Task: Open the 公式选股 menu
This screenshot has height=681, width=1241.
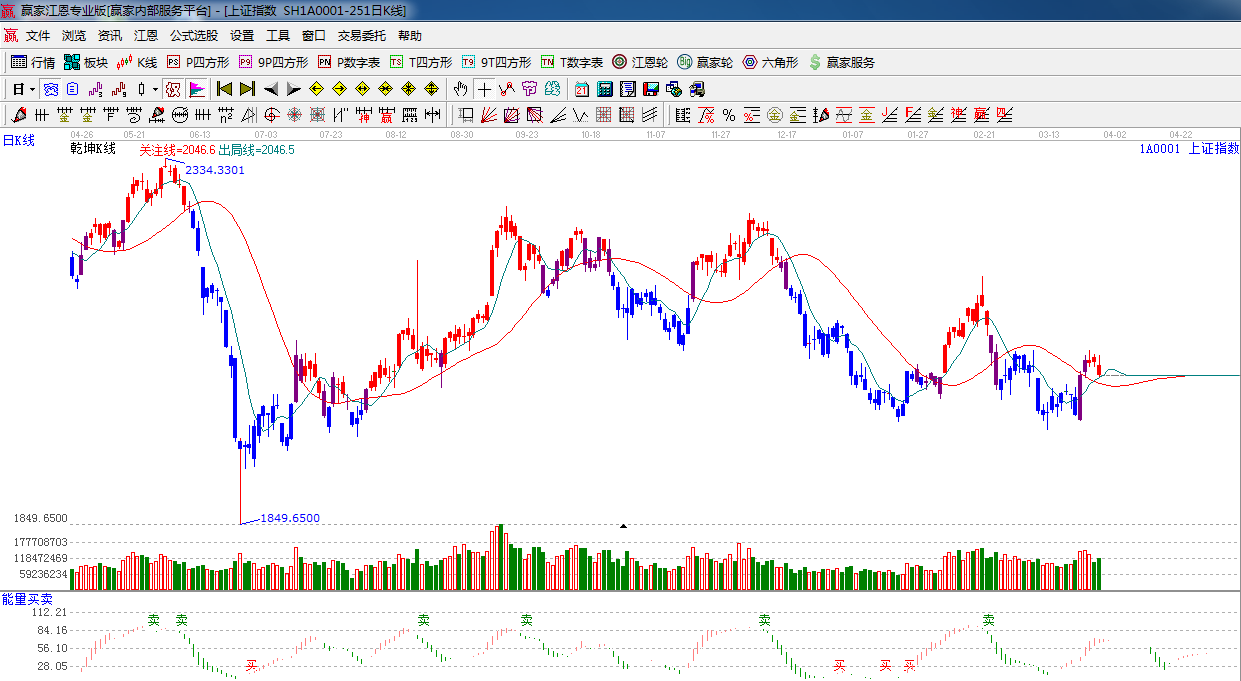Action: point(193,35)
